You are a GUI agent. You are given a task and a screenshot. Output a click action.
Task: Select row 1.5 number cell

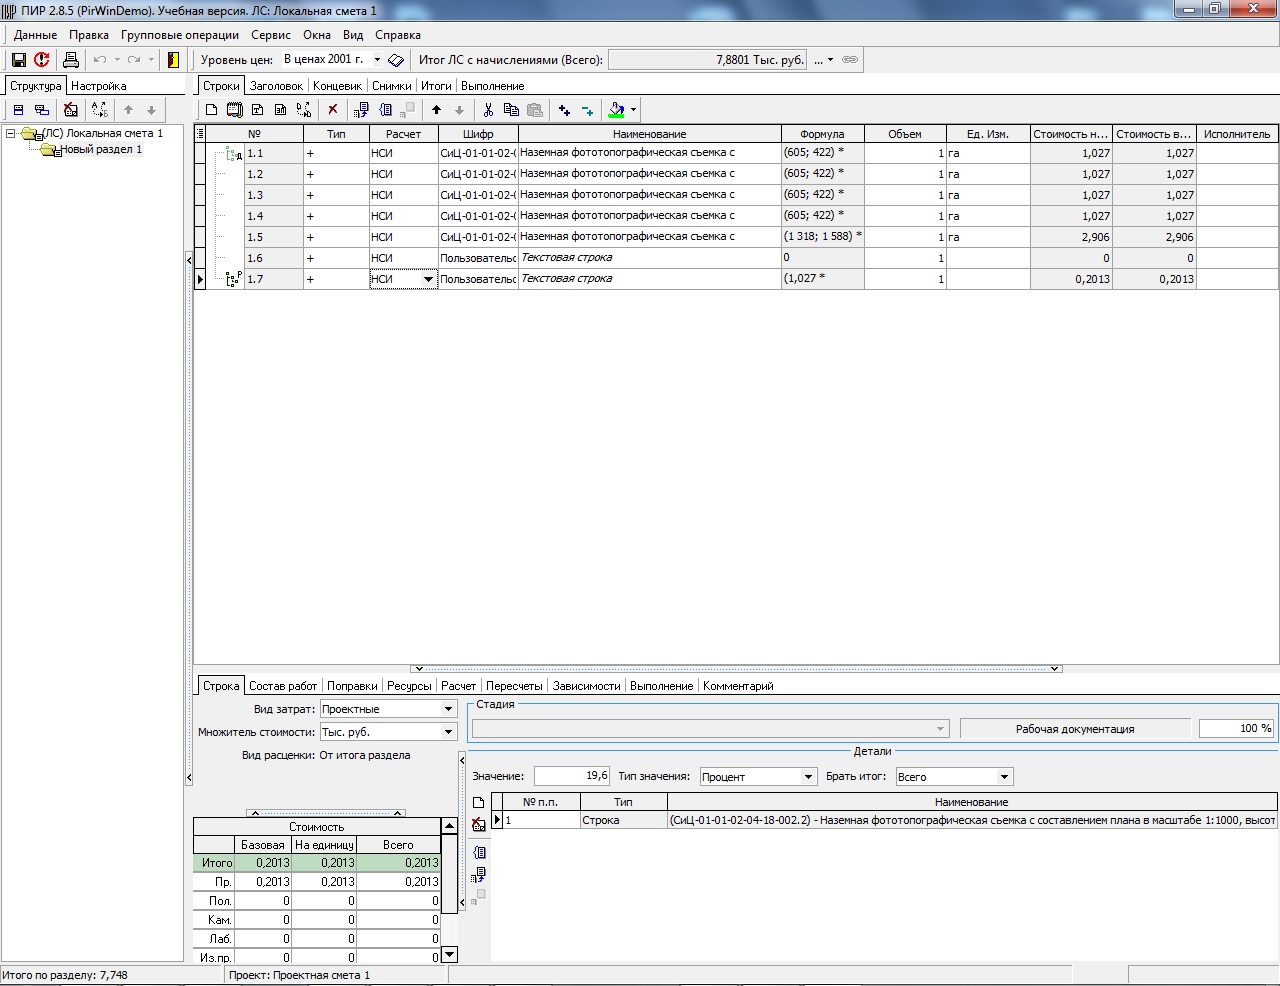(274, 237)
